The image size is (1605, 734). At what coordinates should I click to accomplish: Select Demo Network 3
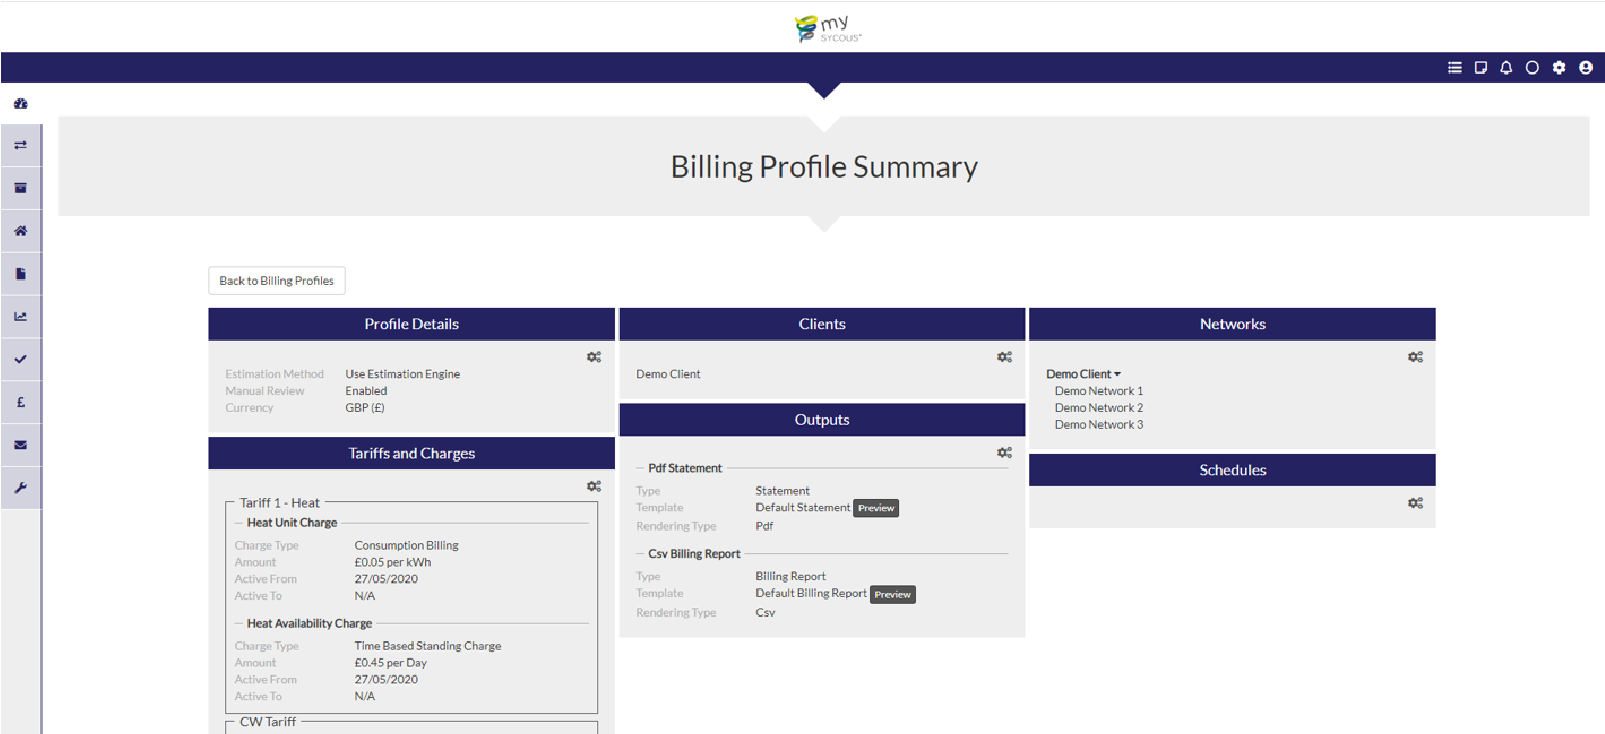(1098, 425)
